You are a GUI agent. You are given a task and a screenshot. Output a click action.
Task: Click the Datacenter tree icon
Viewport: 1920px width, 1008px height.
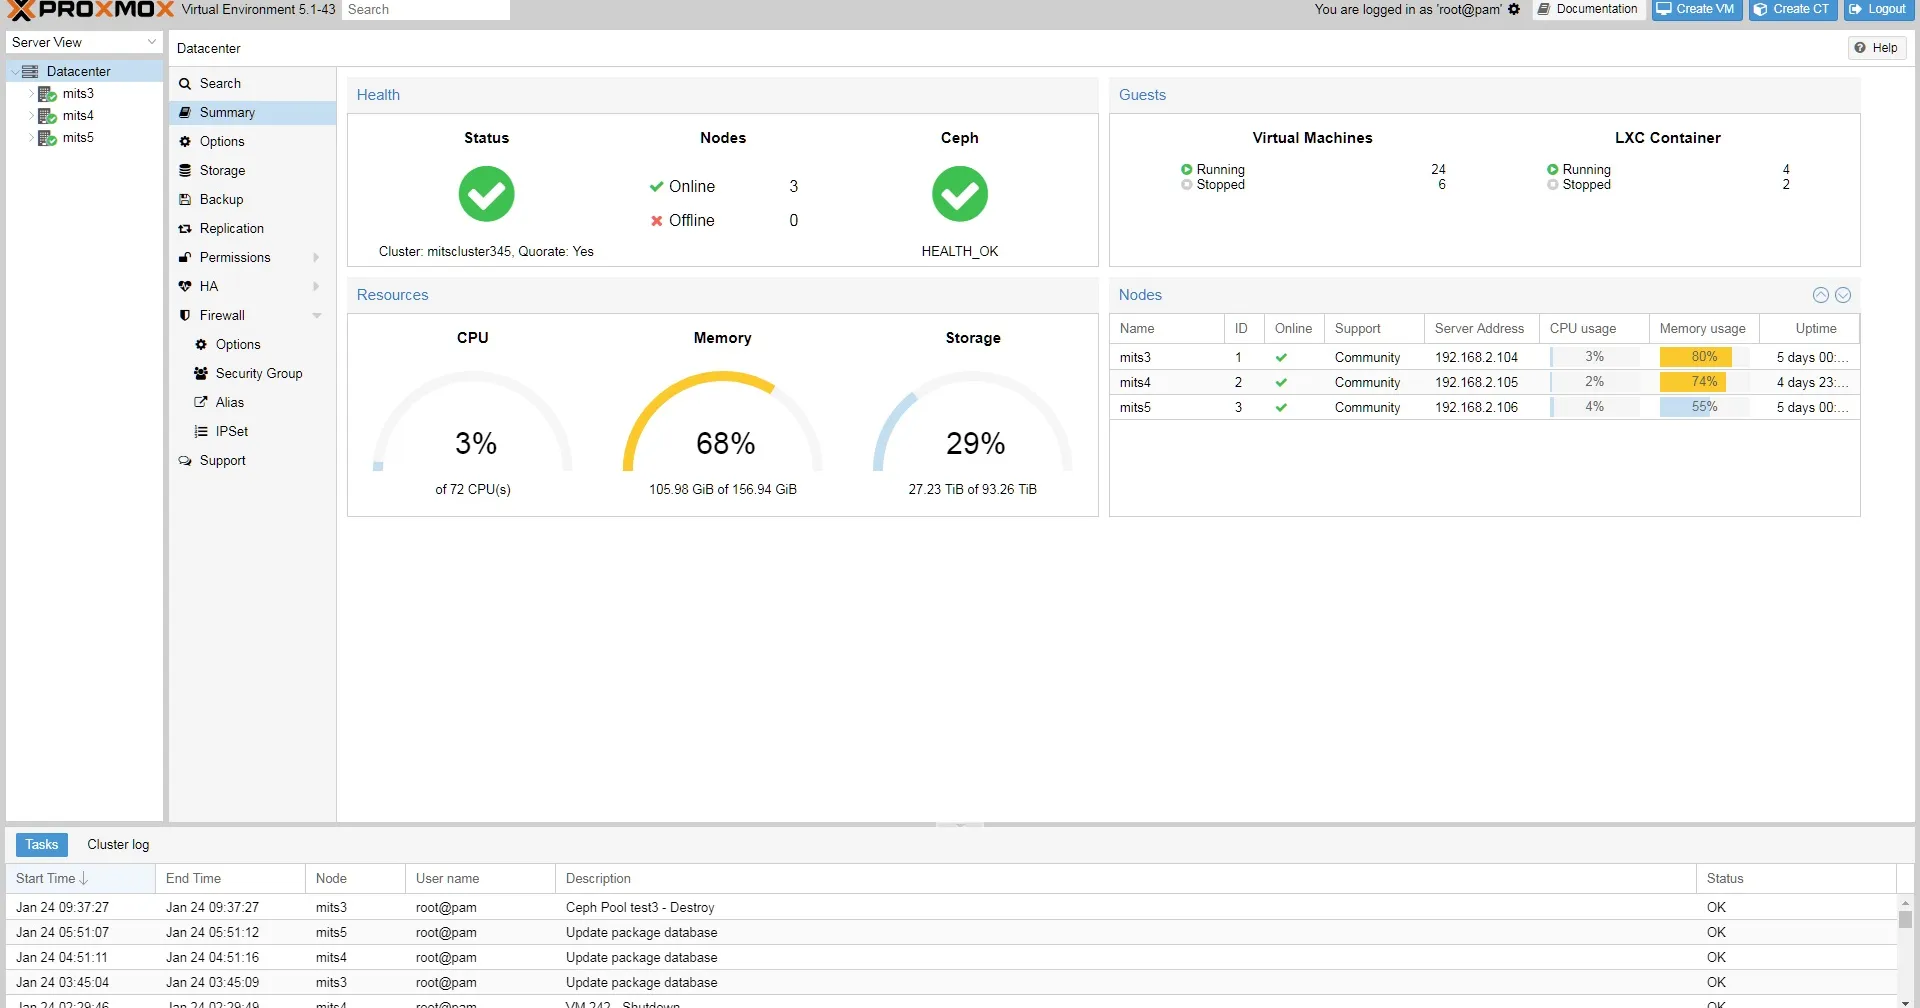pyautogui.click(x=30, y=72)
